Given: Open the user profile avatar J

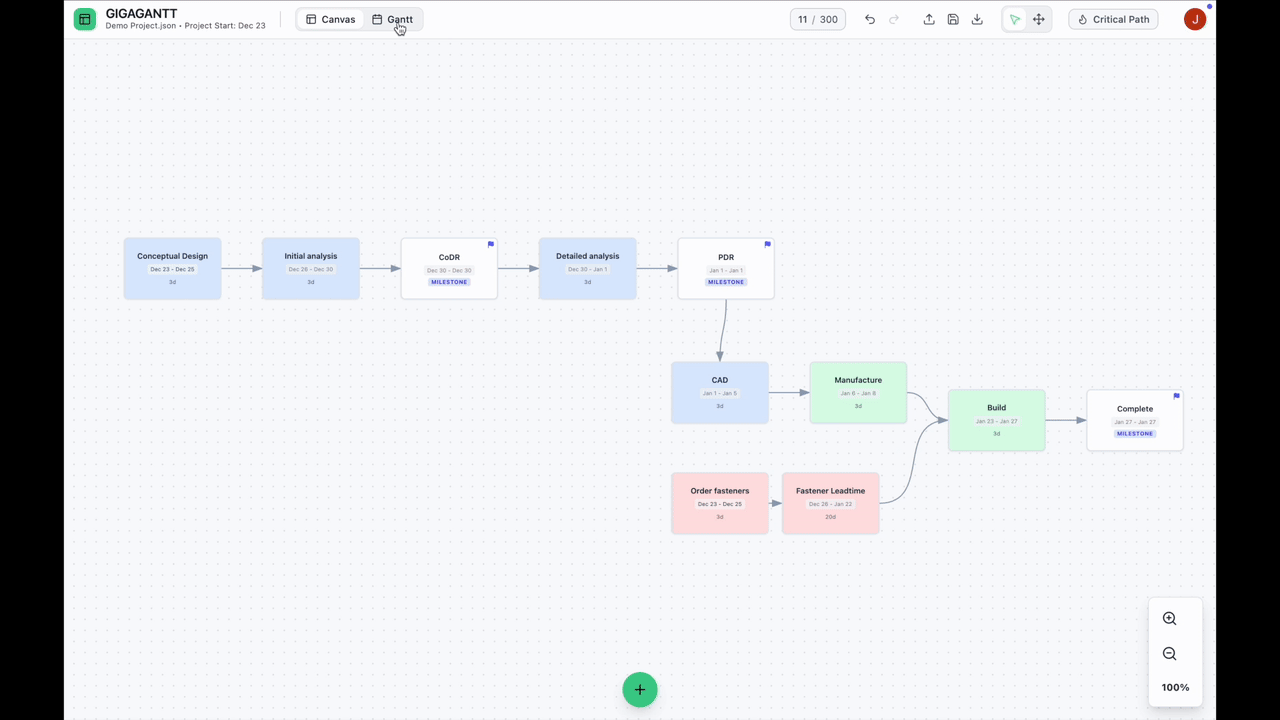Looking at the screenshot, I should coord(1195,19).
